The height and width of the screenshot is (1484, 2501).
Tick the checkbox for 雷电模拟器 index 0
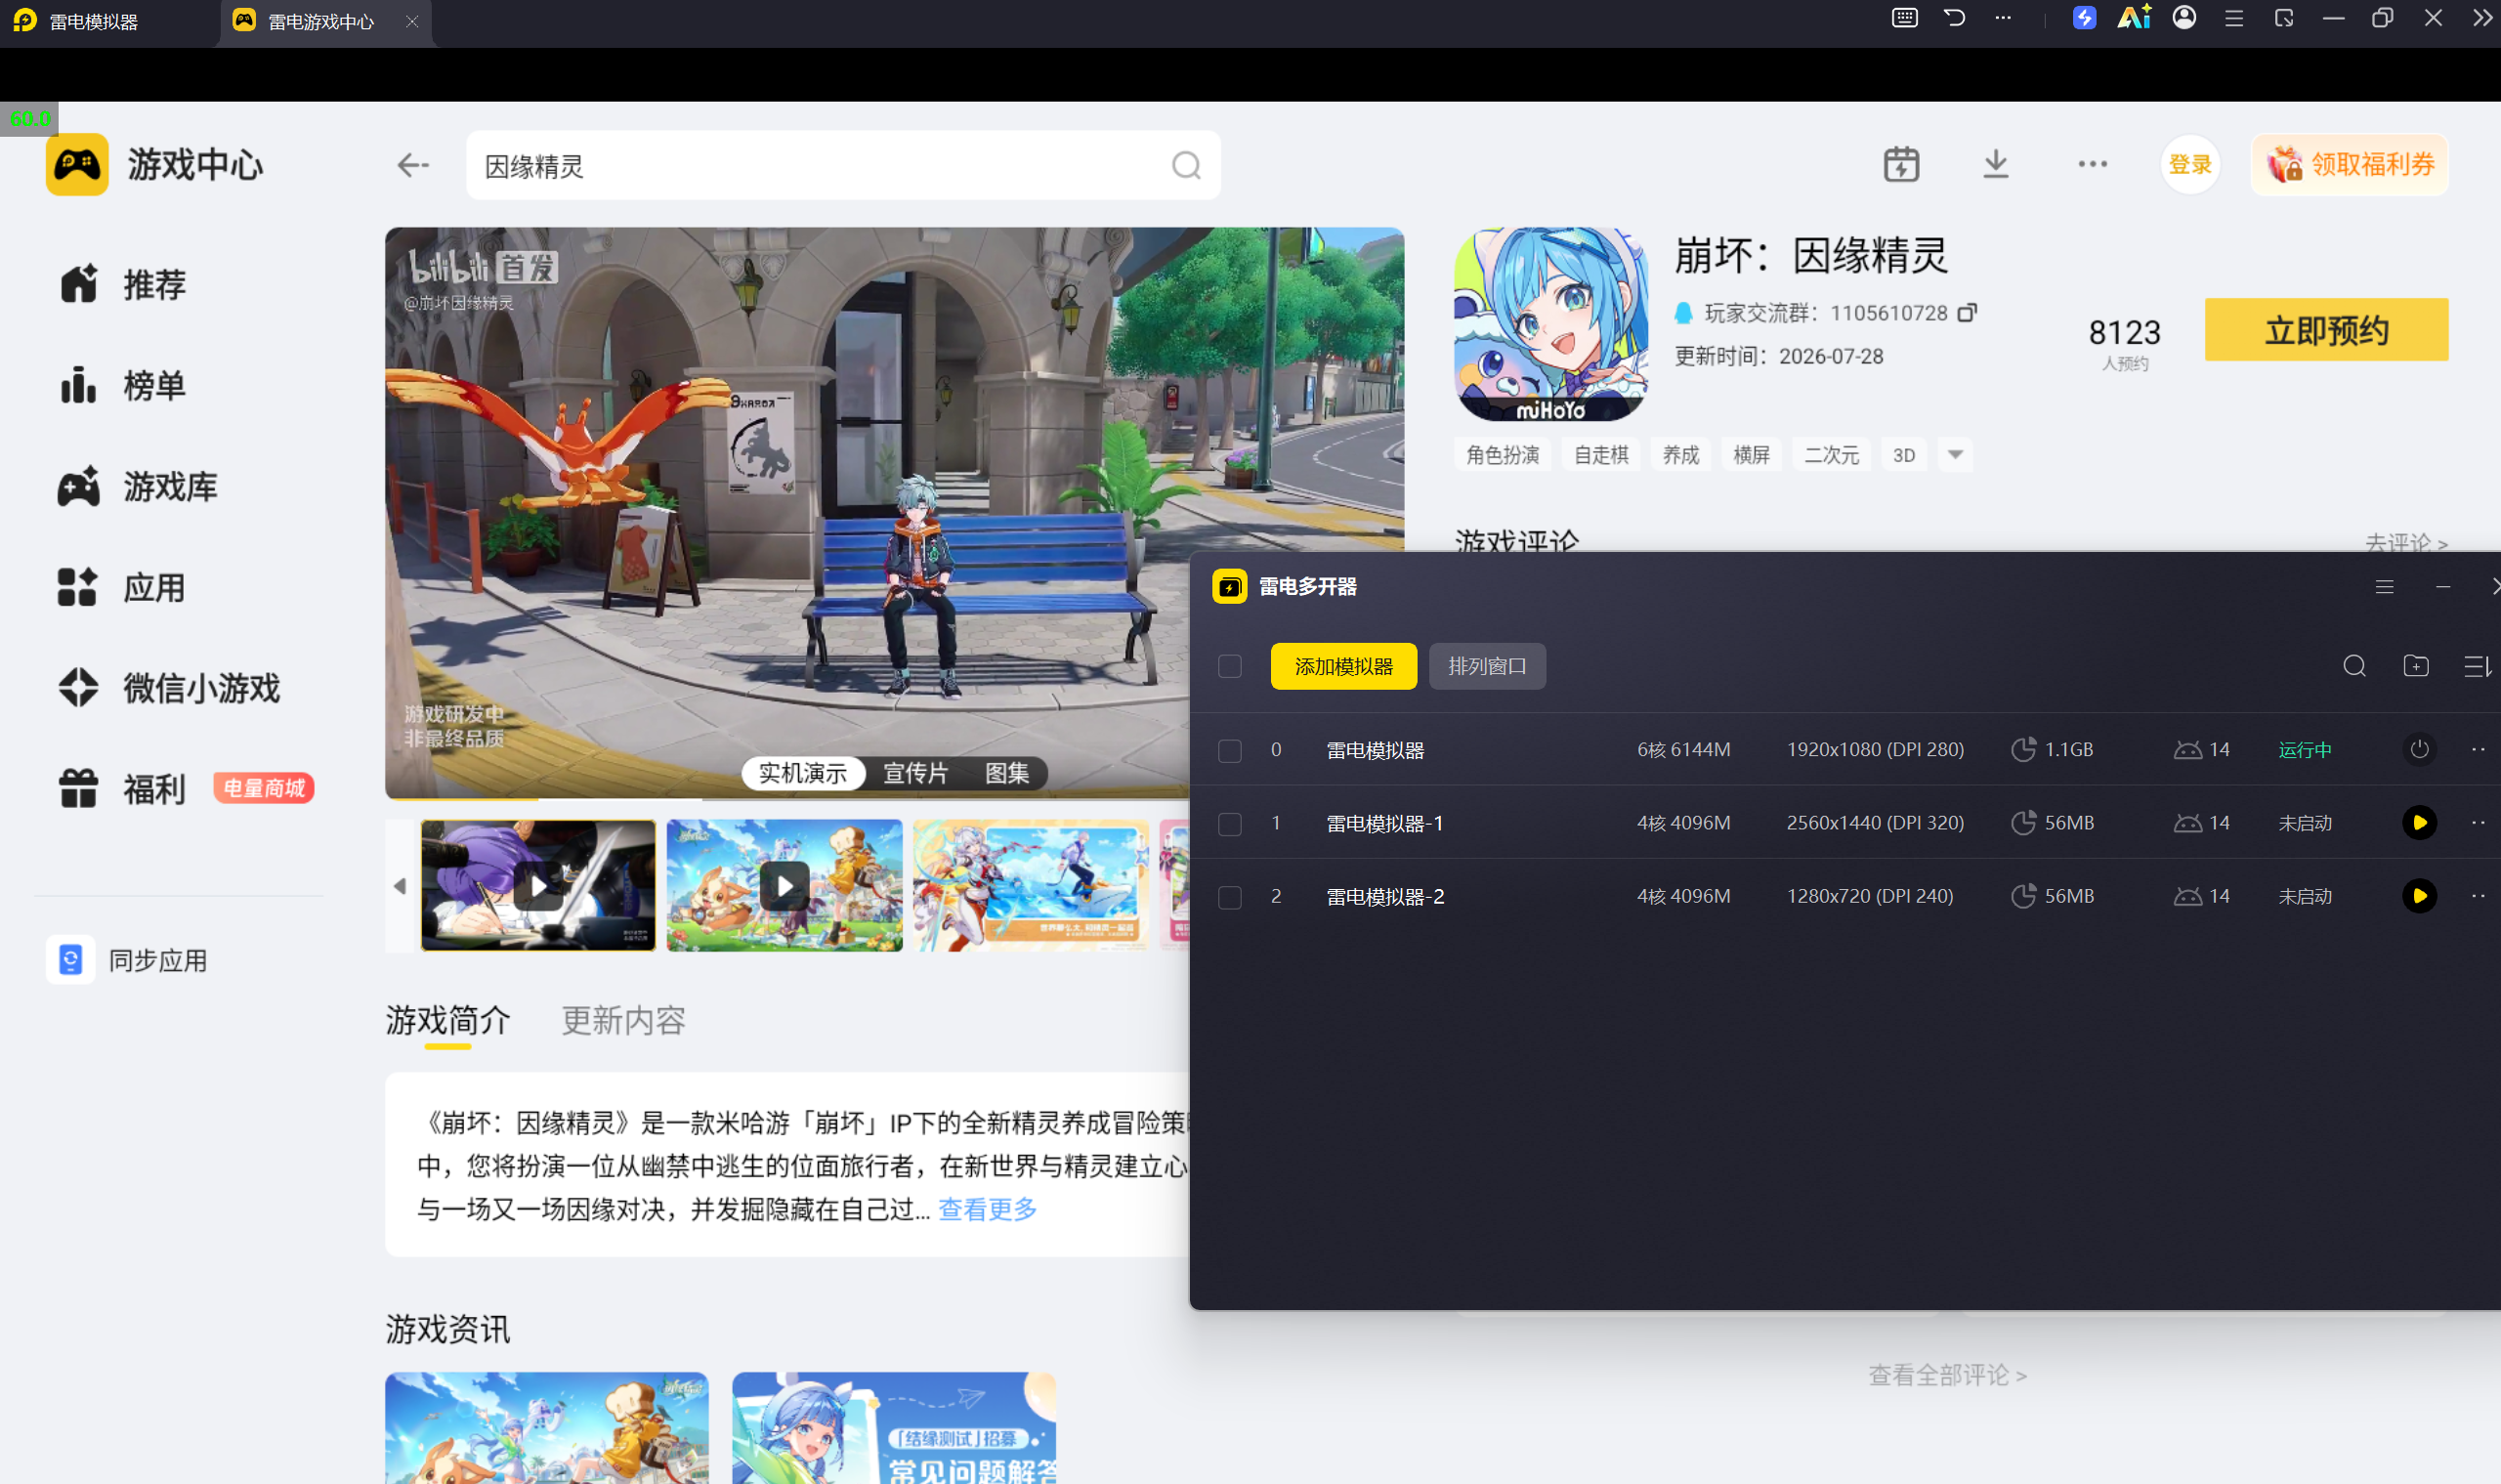tap(1229, 750)
